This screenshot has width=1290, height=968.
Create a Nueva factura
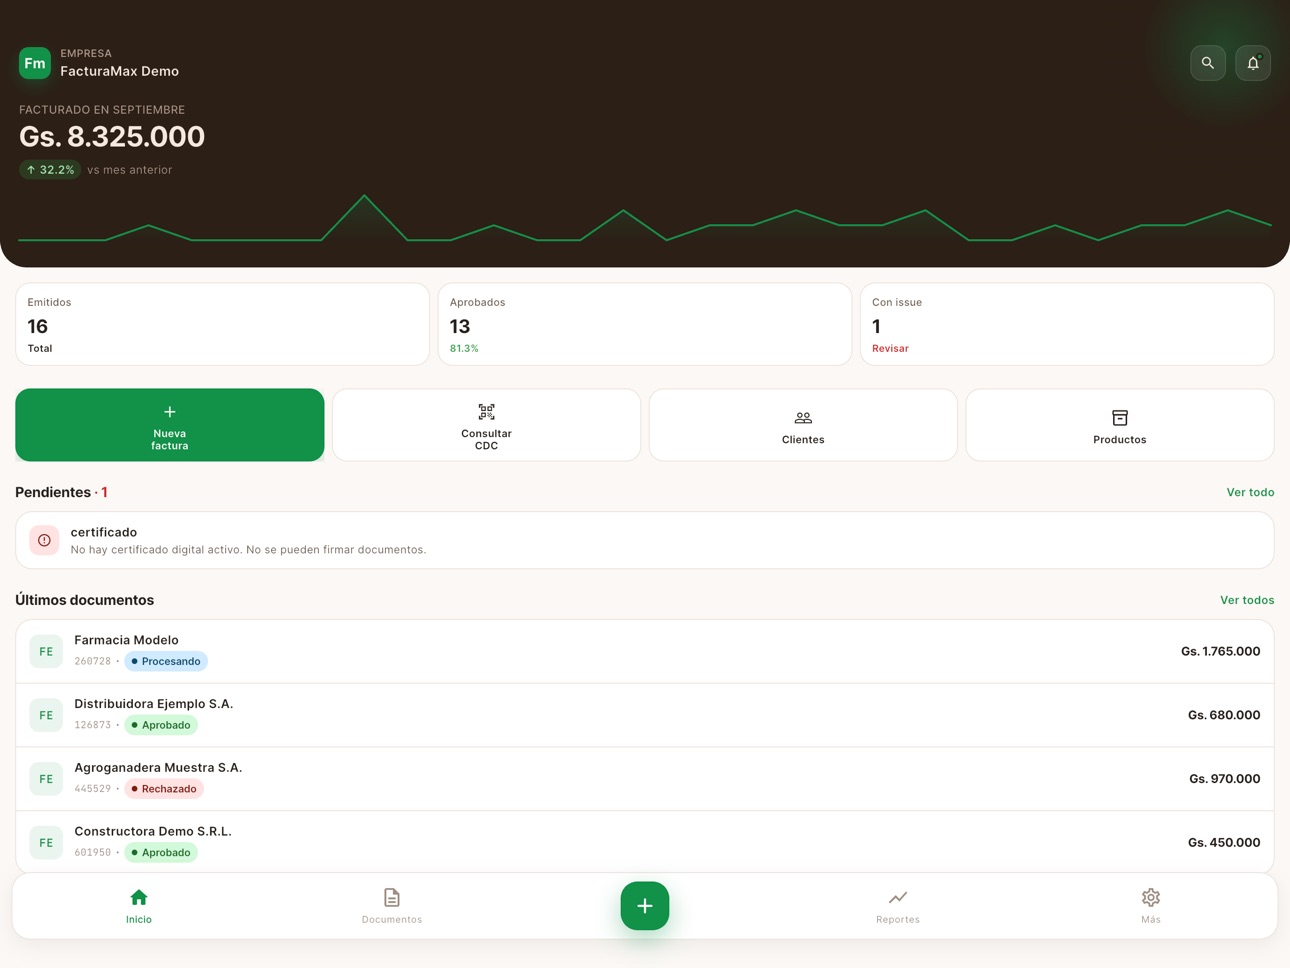coord(170,425)
